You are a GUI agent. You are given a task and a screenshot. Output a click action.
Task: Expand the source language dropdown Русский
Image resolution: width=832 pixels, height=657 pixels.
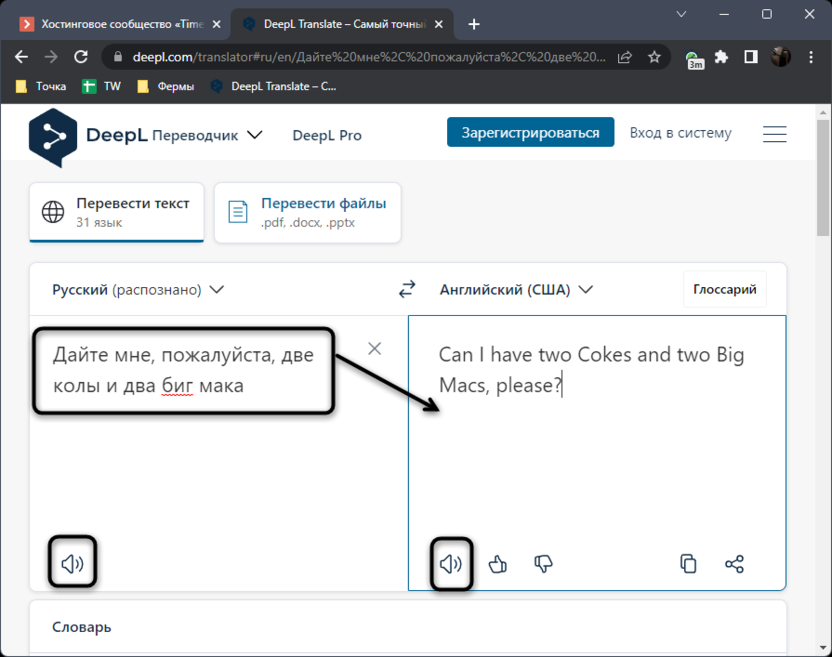pos(138,290)
